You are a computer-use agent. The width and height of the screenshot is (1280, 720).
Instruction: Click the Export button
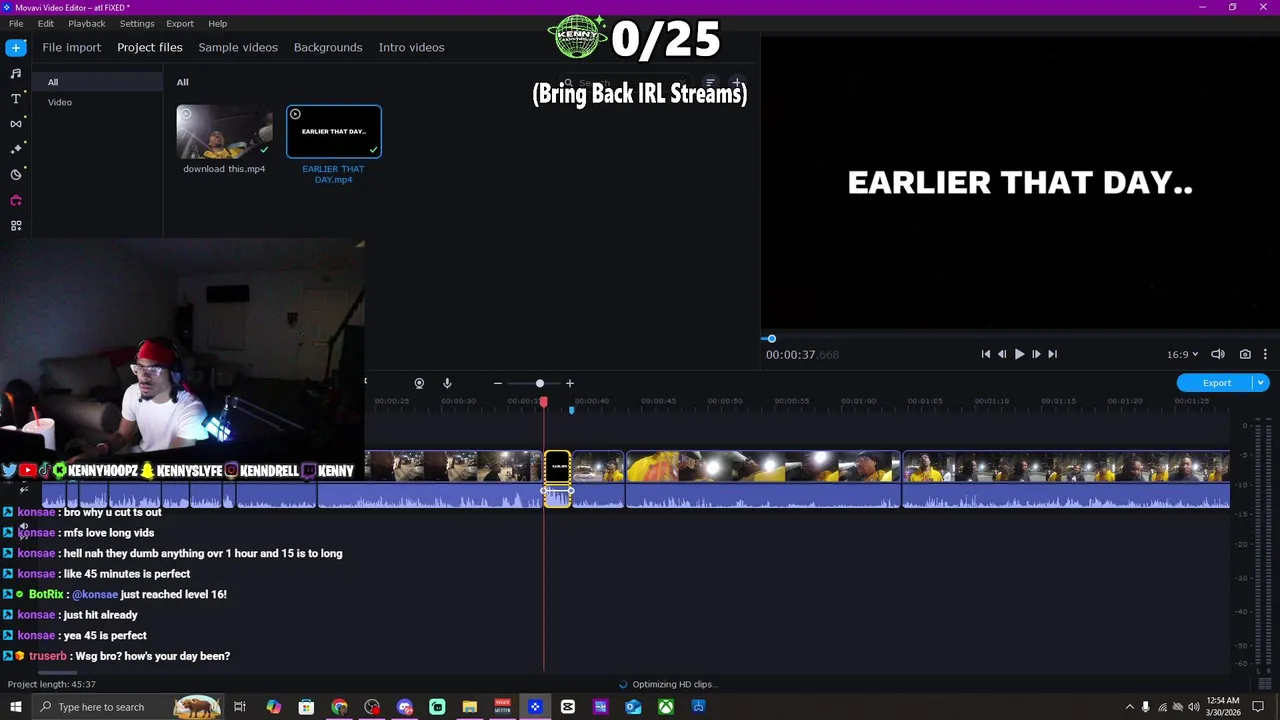(1216, 383)
